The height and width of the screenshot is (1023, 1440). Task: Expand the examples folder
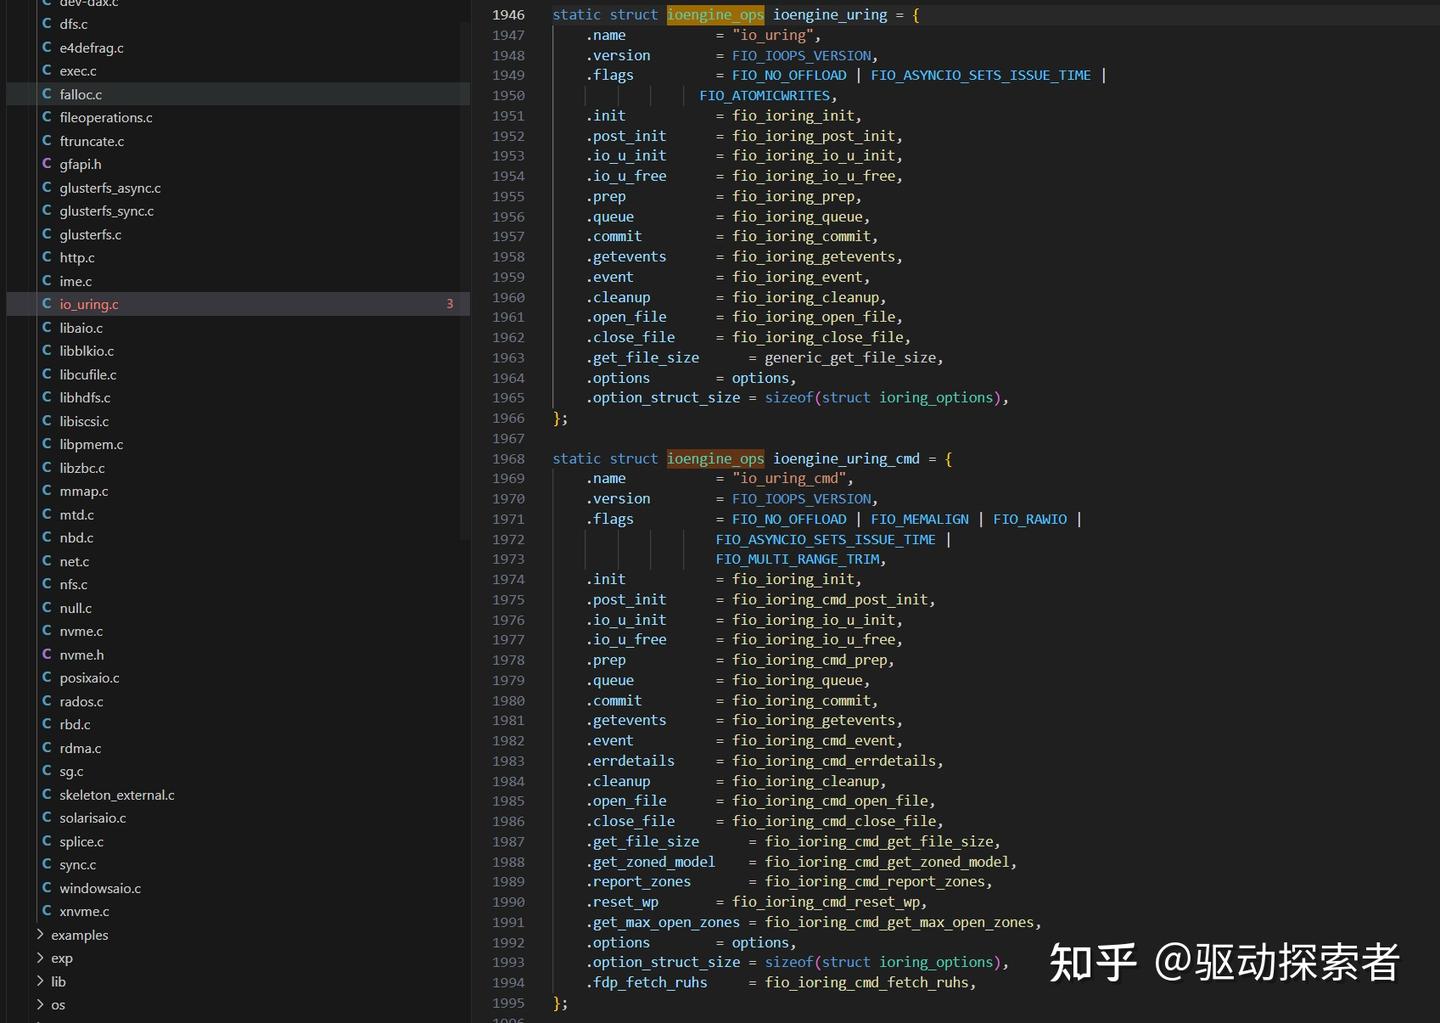click(x=80, y=935)
